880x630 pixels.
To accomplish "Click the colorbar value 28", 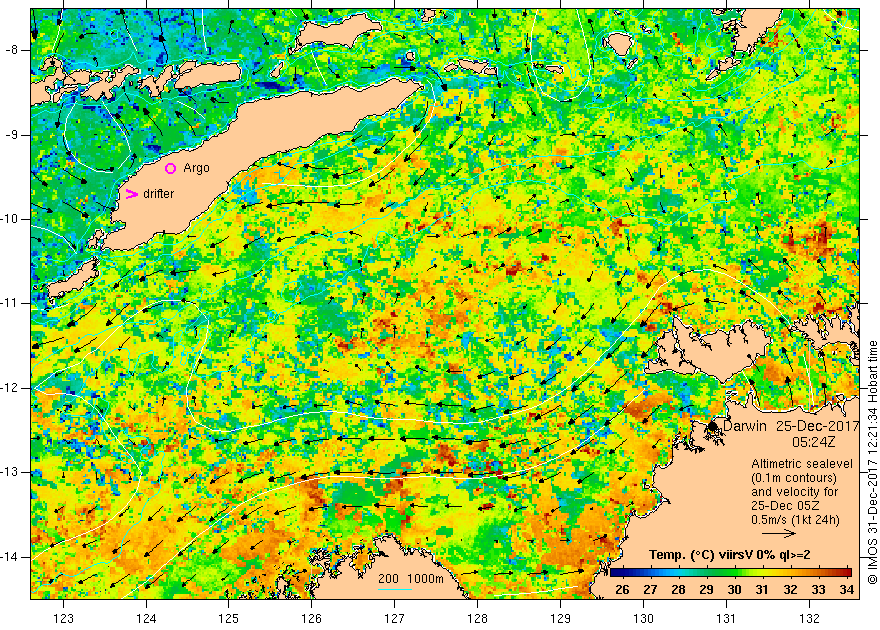I will click(x=678, y=590).
